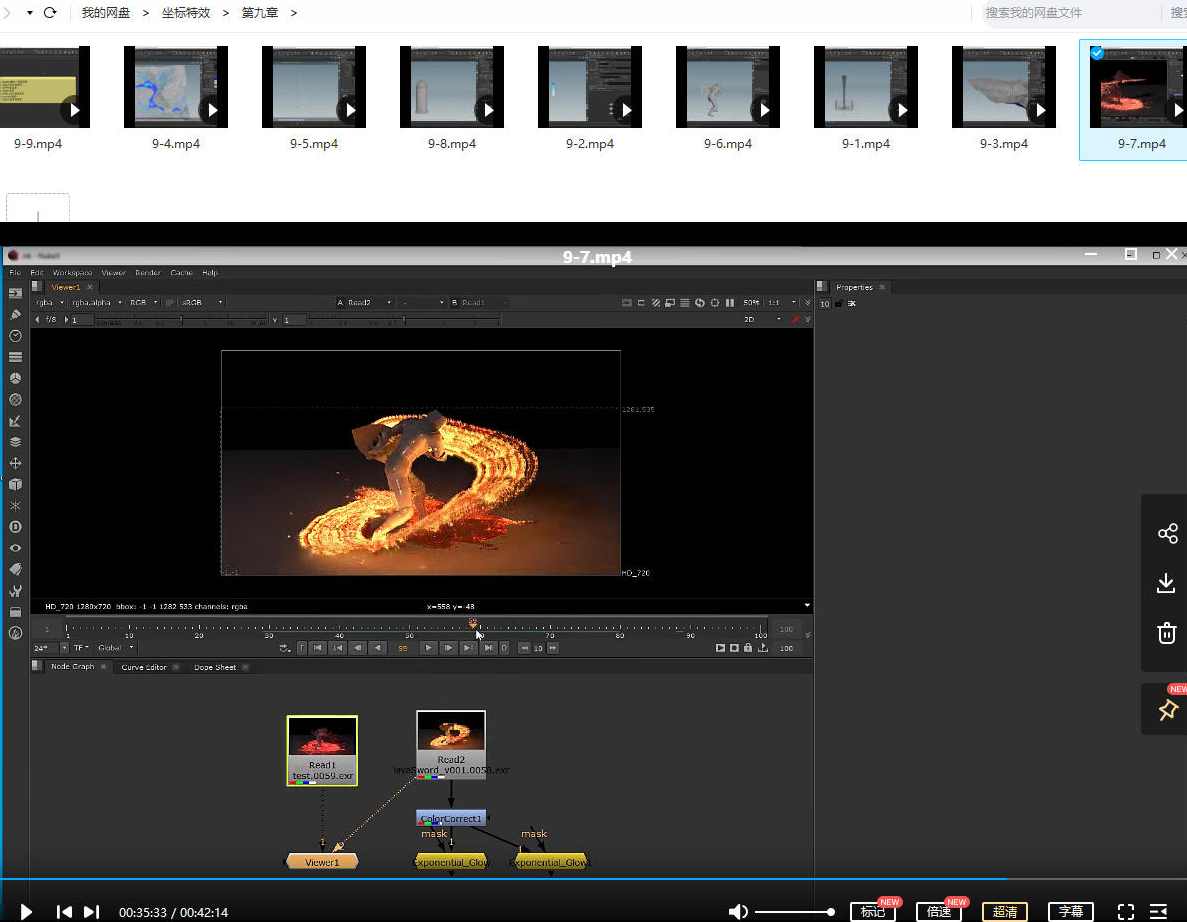Open the Other nodes toolbar icon

coord(15,612)
